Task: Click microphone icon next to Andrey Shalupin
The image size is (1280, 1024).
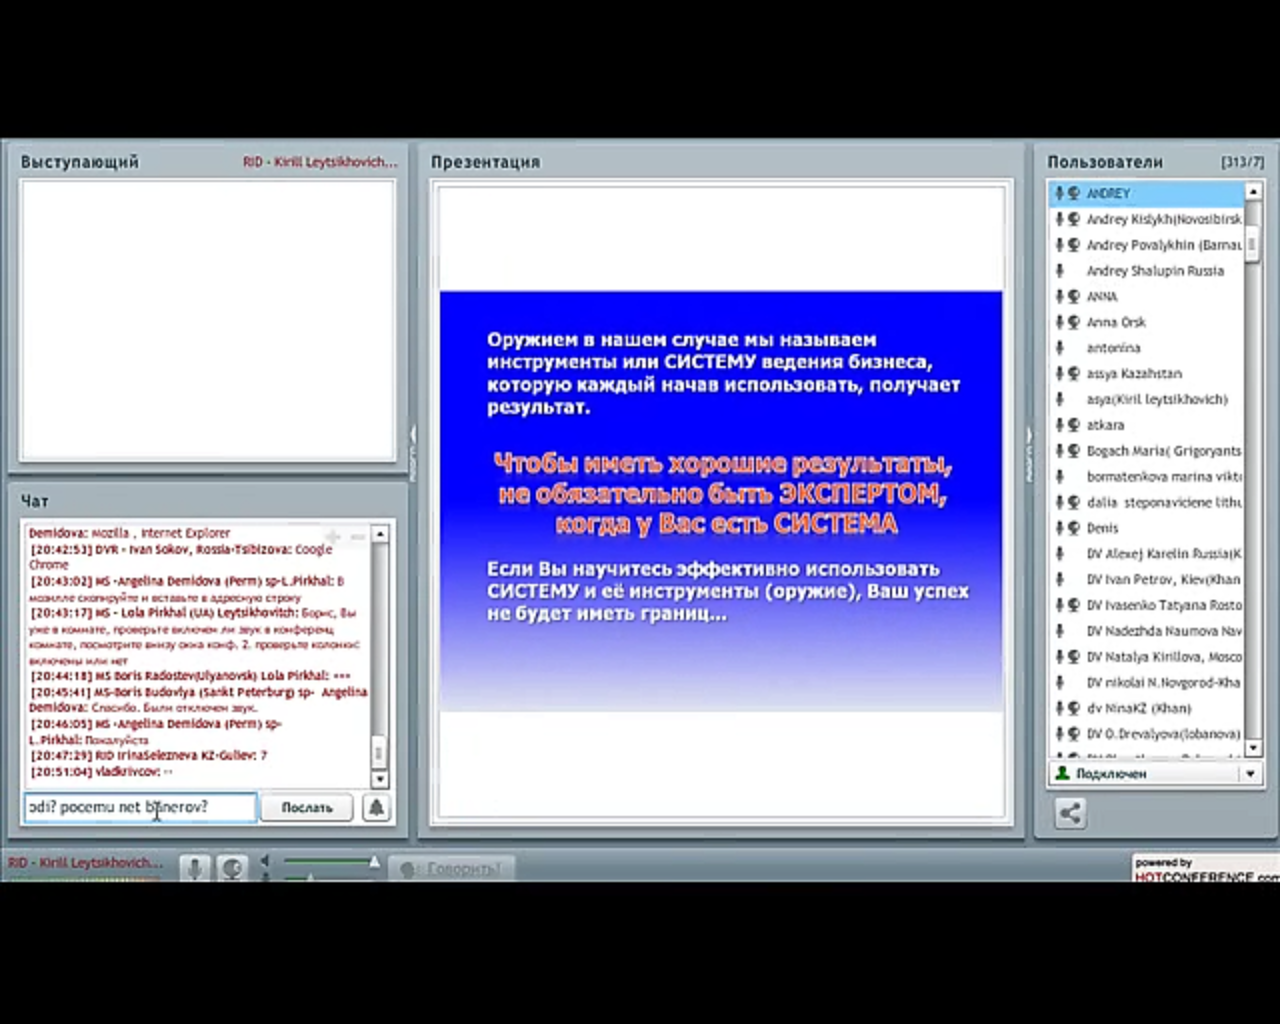Action: (1060, 271)
